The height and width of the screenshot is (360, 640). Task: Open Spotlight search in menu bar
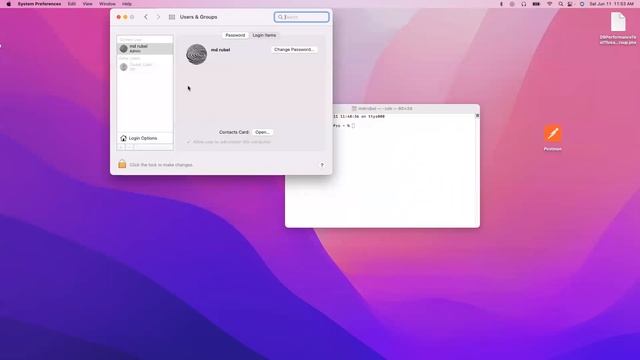[561, 4]
